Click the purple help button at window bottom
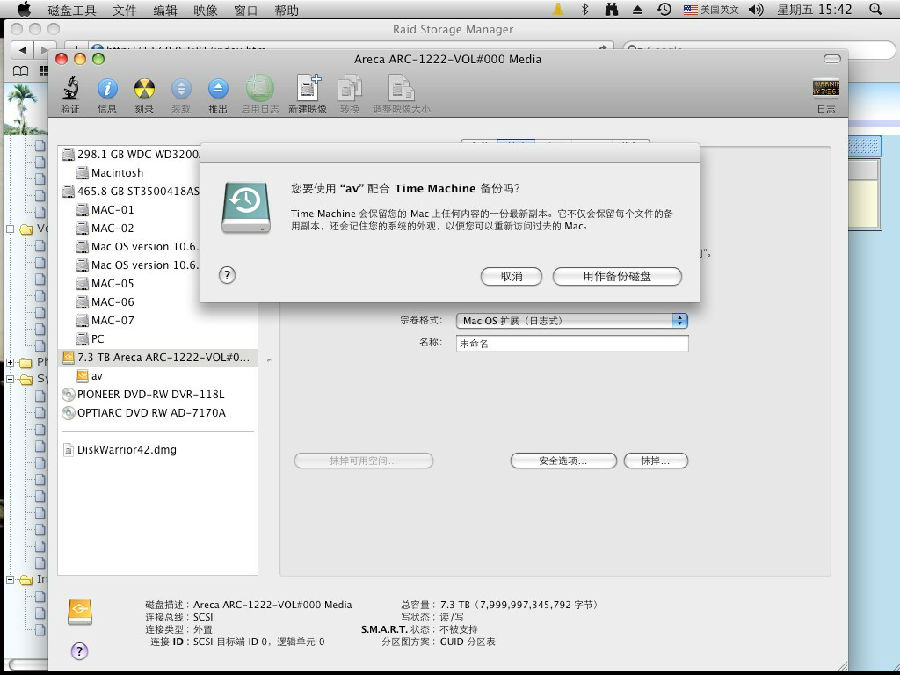900x675 pixels. [x=79, y=651]
